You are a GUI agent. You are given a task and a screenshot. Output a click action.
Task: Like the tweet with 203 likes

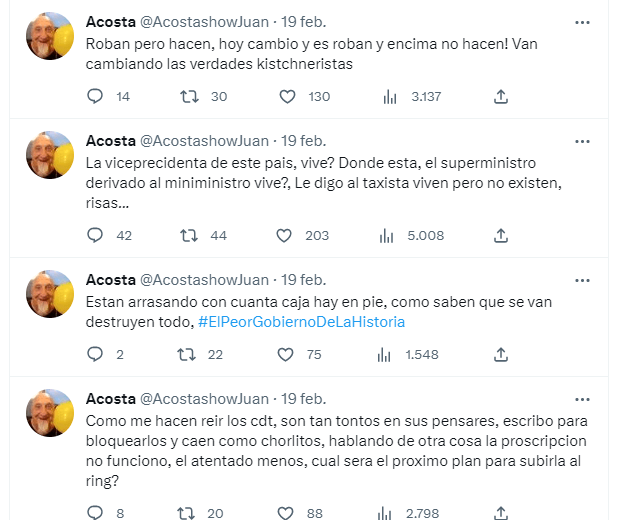coord(284,236)
